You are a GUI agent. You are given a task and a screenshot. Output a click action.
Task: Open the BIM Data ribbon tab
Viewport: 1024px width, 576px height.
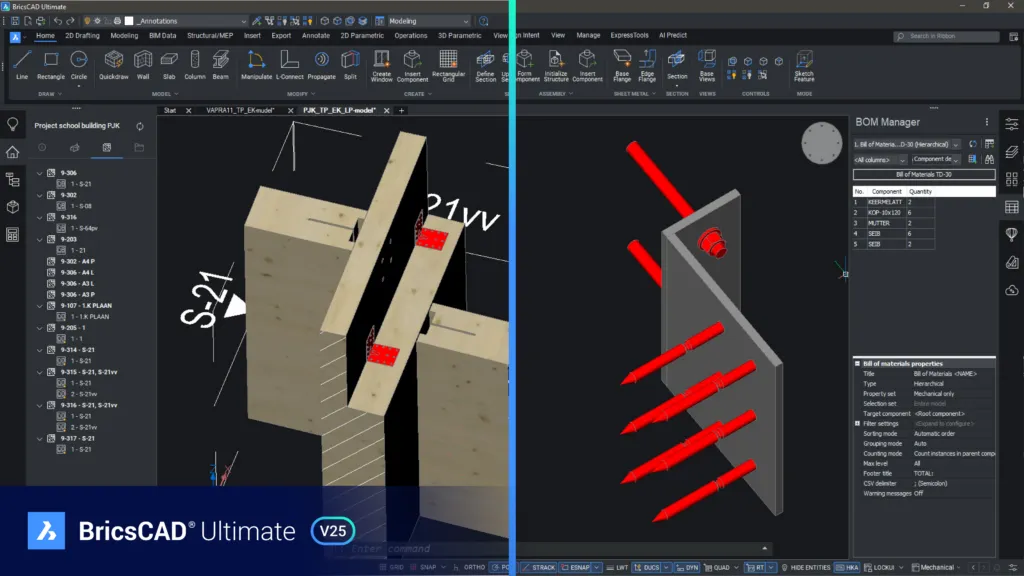click(x=163, y=35)
